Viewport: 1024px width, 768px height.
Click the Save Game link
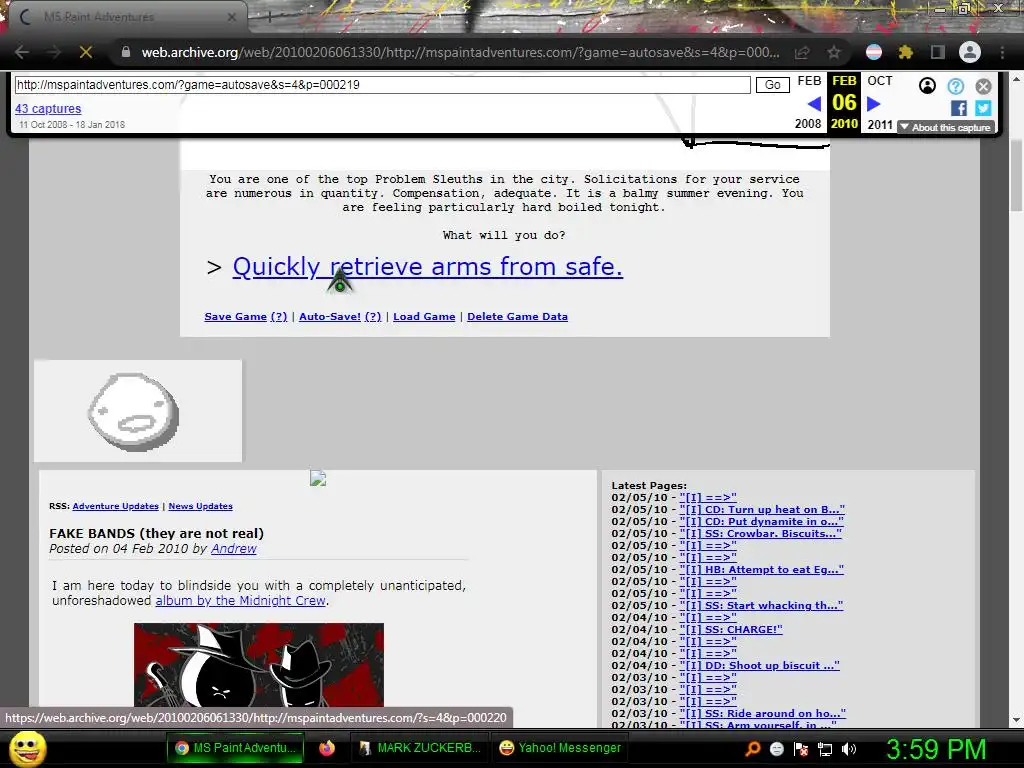click(236, 317)
